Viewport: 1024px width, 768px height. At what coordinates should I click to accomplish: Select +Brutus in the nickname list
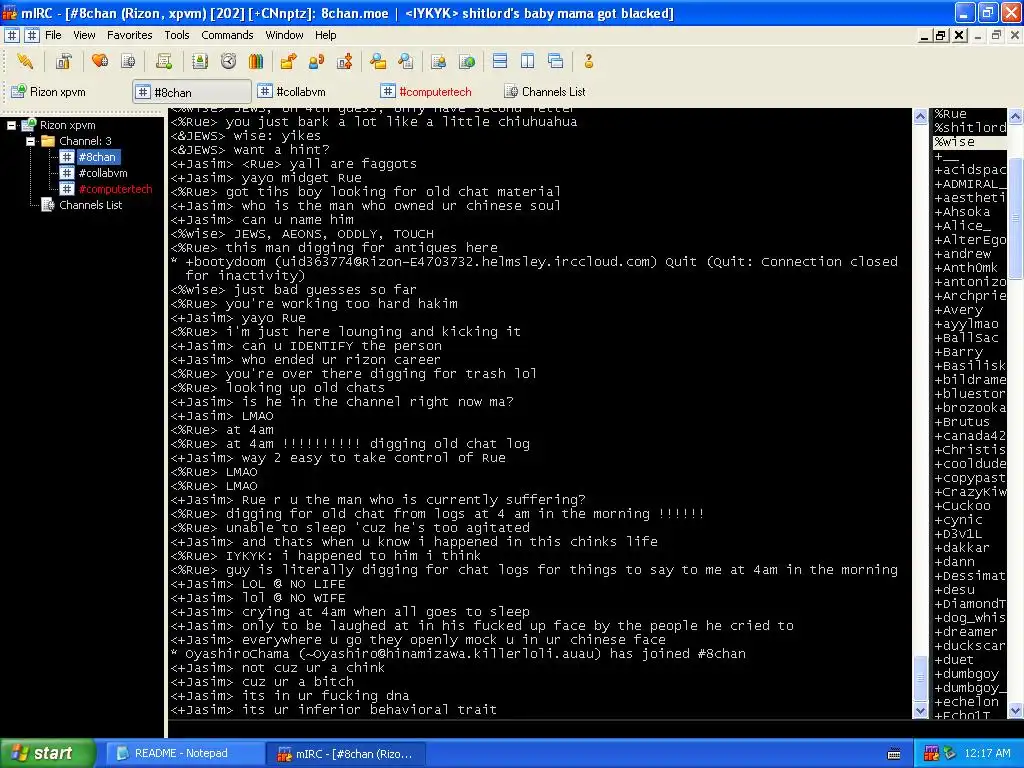pos(969,422)
